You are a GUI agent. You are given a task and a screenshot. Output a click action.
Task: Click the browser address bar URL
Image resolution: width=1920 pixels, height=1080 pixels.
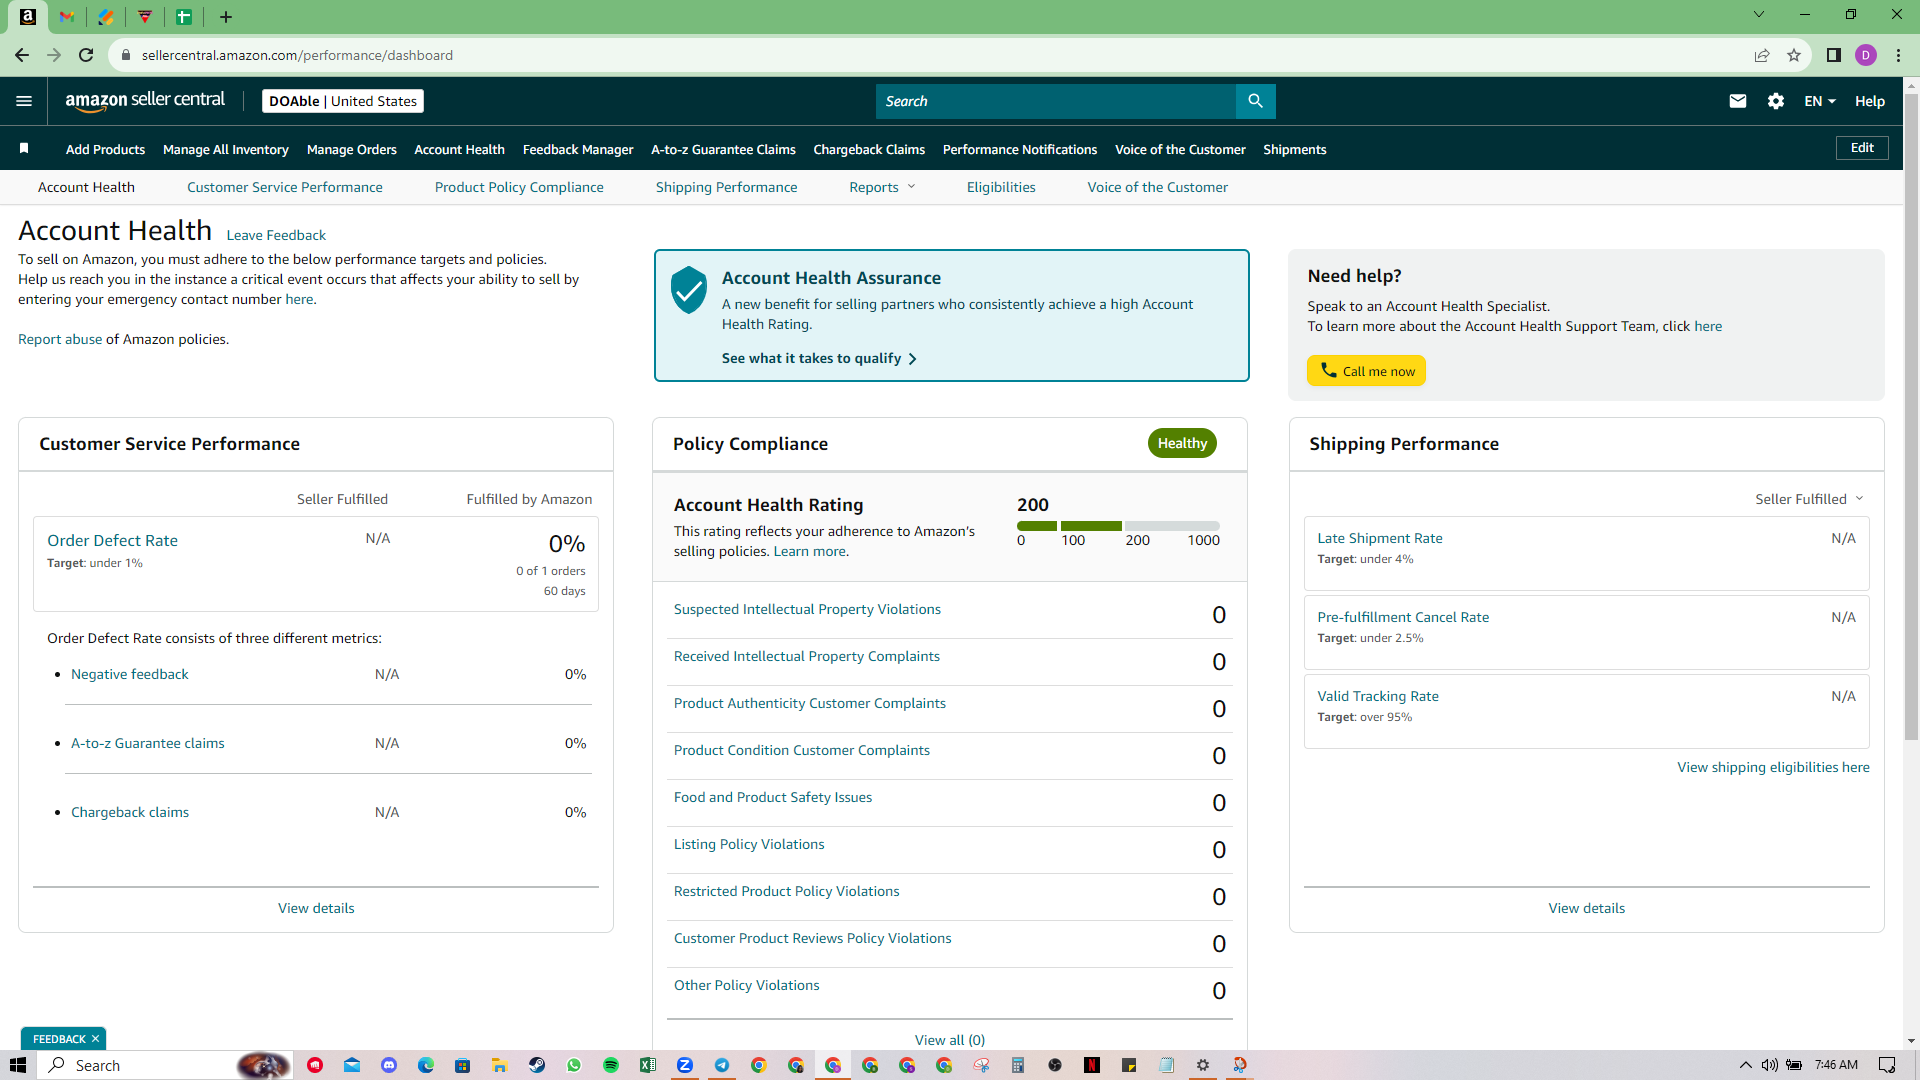[297, 55]
